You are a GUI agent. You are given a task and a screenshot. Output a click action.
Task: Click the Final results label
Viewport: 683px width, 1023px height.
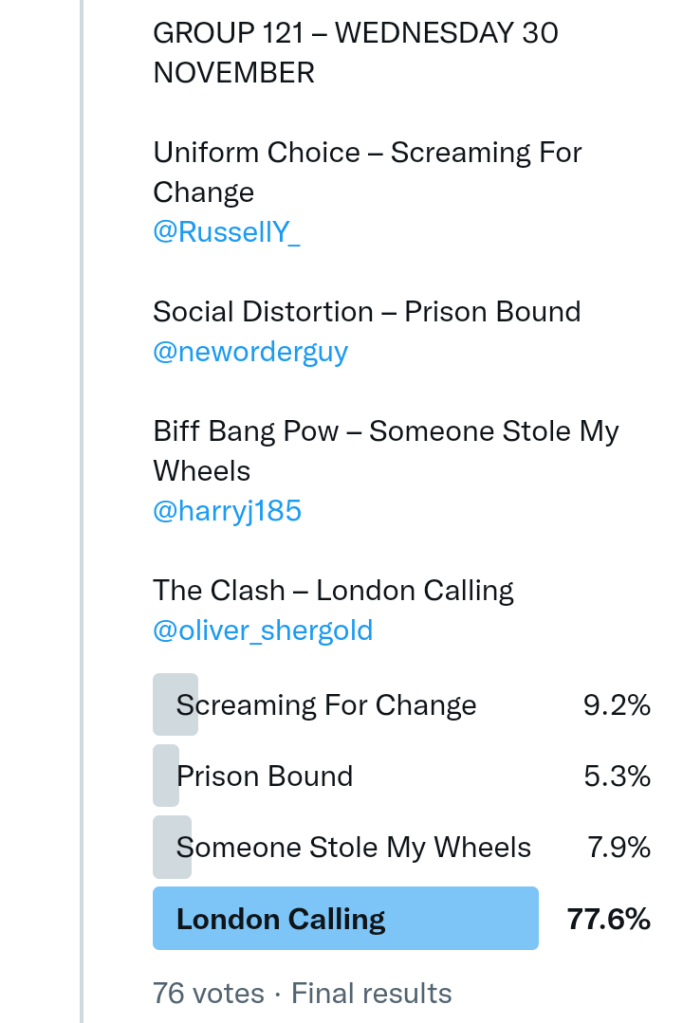(x=371, y=993)
